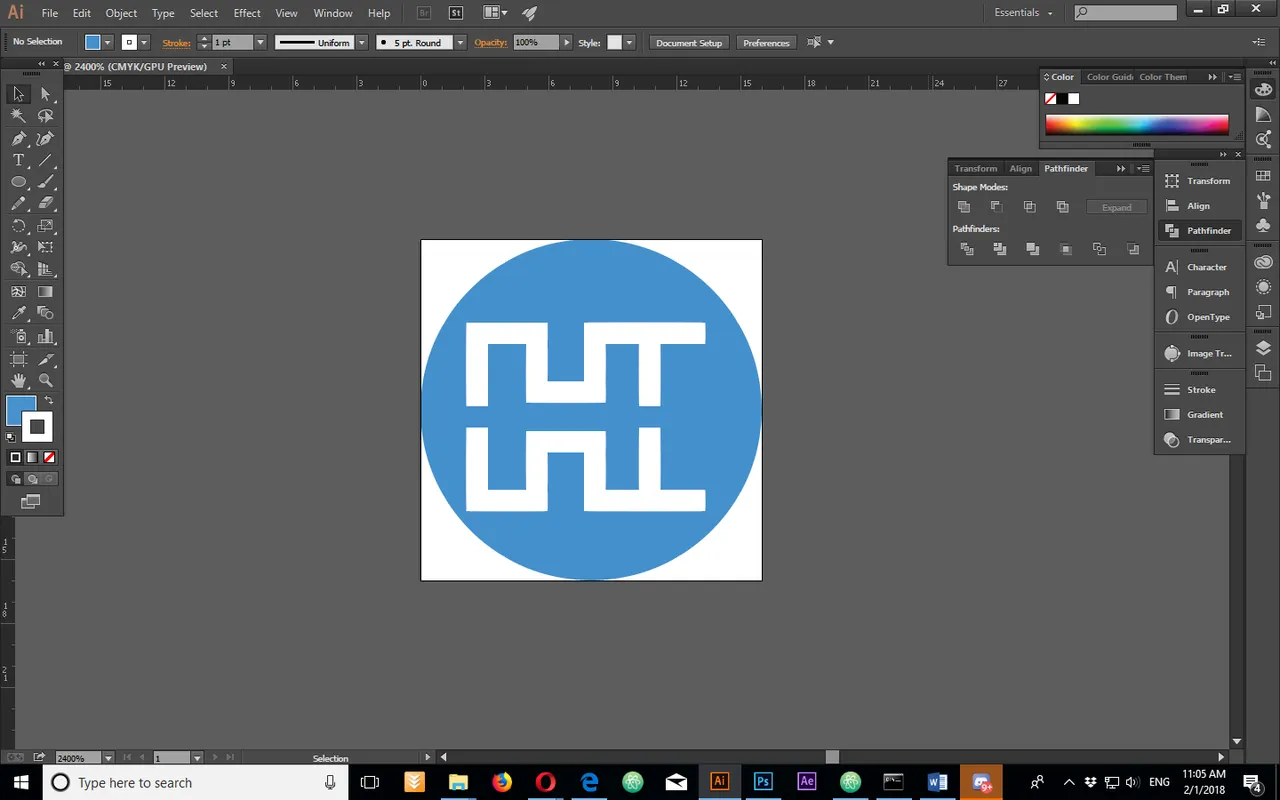Select the Direct Selection tool

[45, 94]
